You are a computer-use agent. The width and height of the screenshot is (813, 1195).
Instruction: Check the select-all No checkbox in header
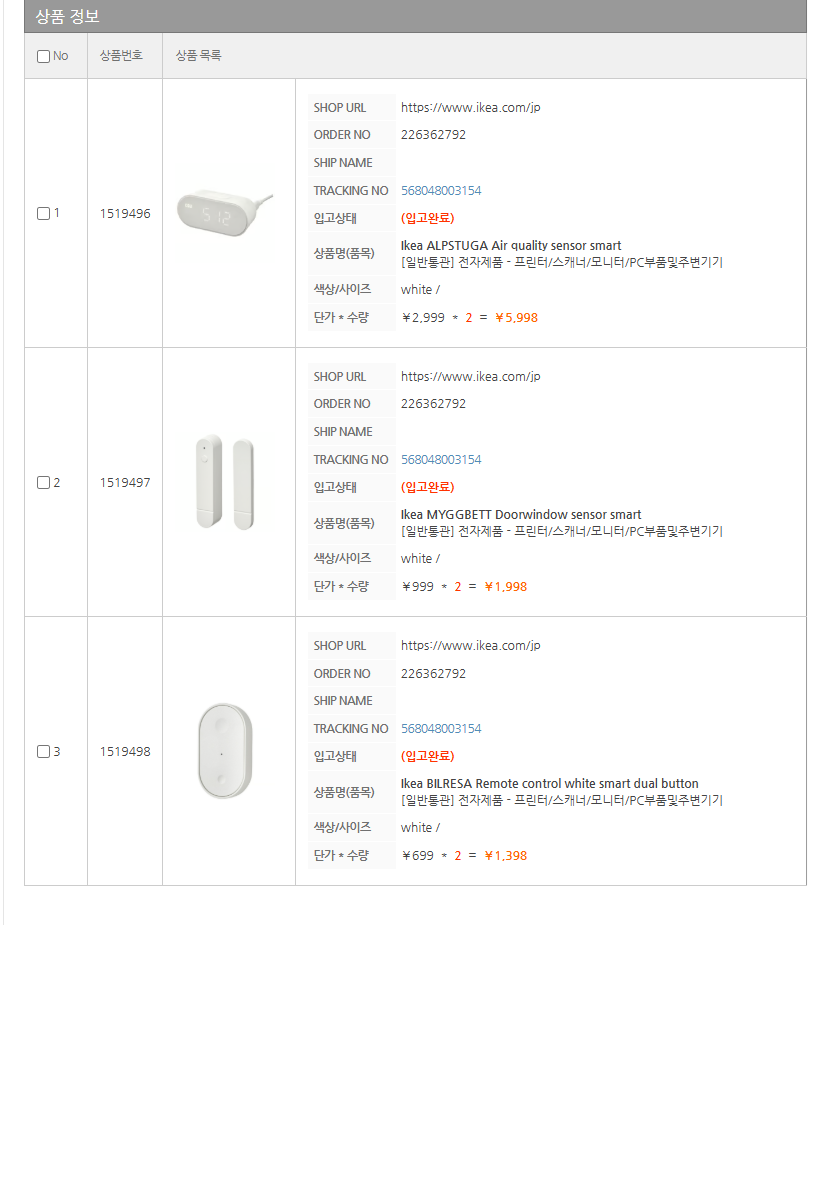43,56
